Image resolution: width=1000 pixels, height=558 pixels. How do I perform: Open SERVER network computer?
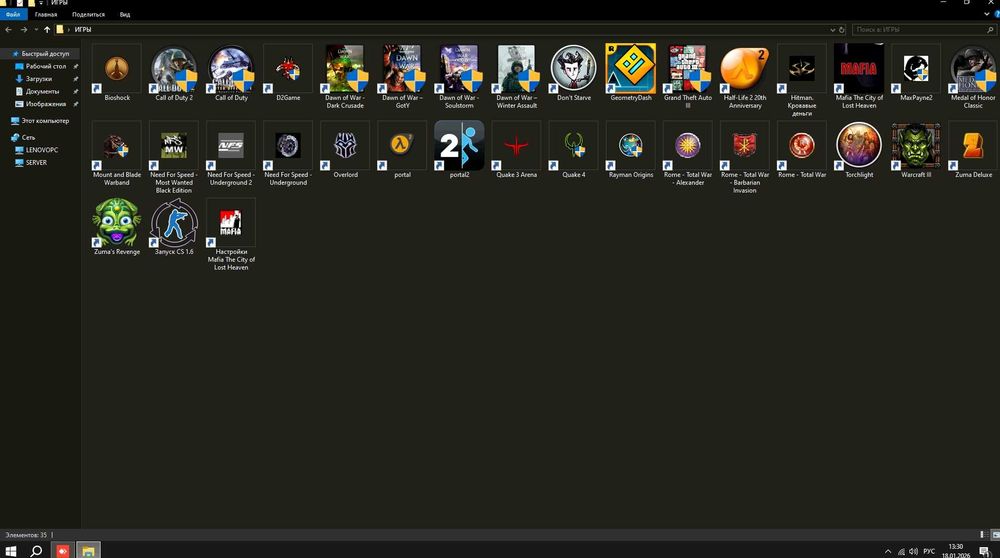coord(36,163)
